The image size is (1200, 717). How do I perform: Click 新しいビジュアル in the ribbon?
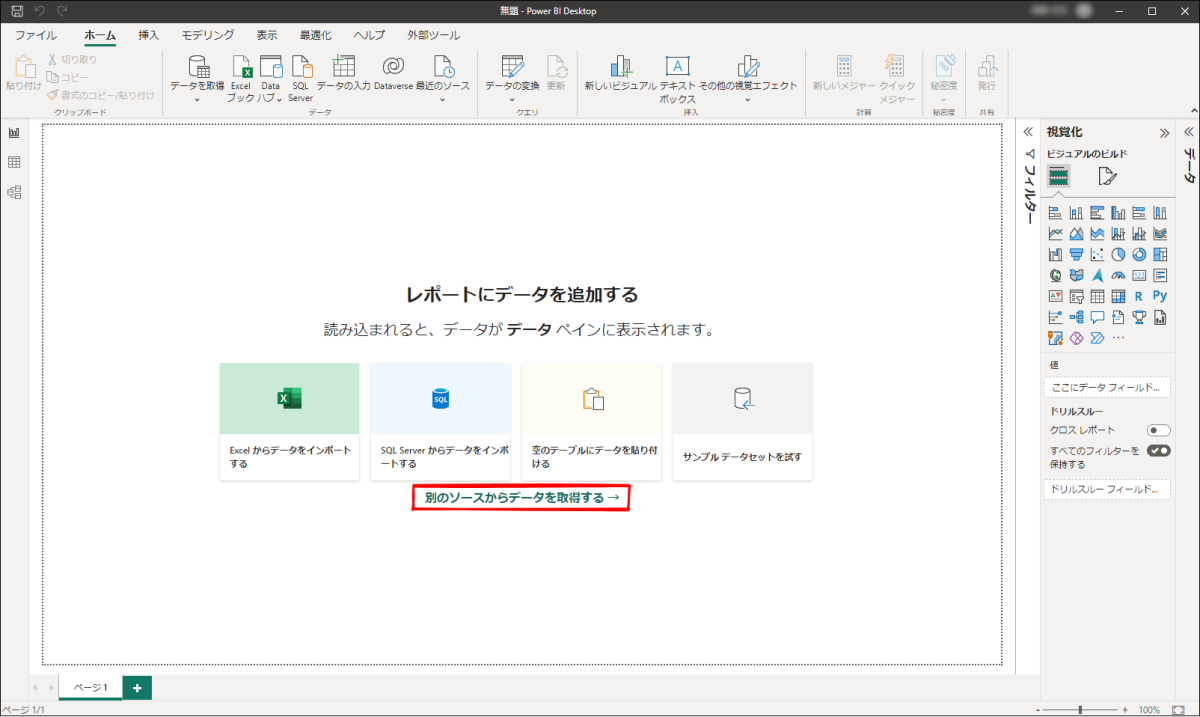620,74
